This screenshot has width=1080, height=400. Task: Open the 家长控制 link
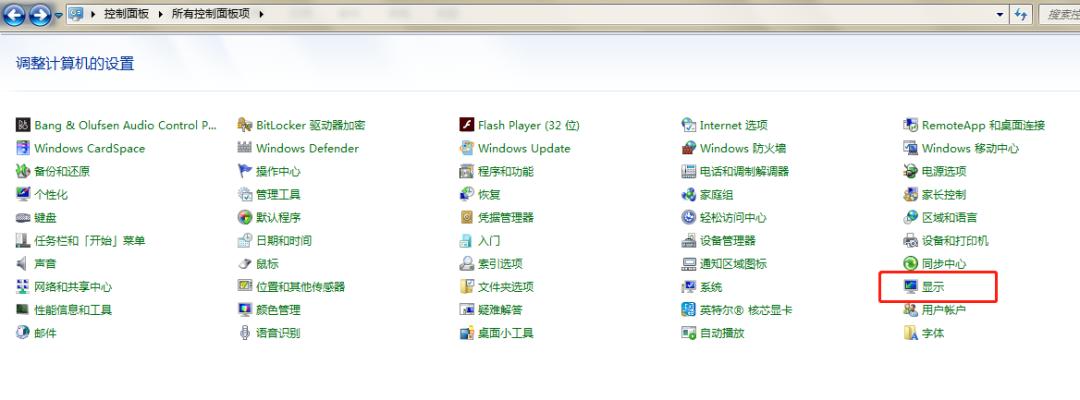coord(944,195)
